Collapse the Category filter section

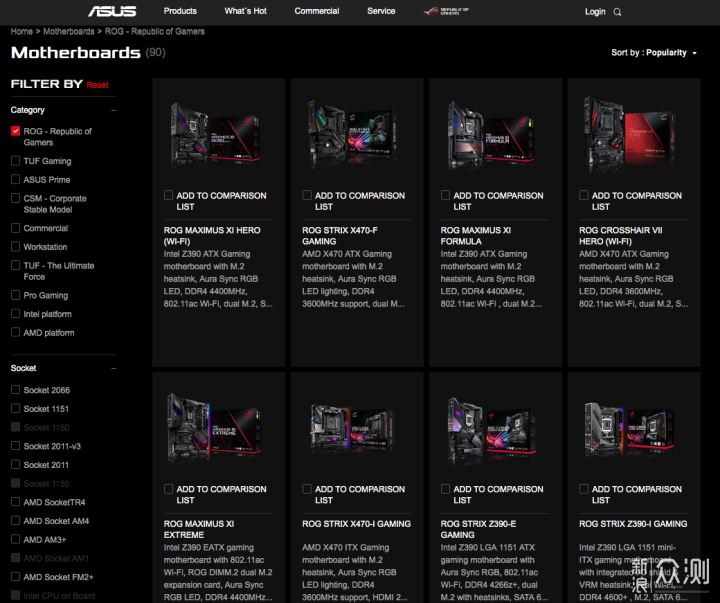point(113,110)
